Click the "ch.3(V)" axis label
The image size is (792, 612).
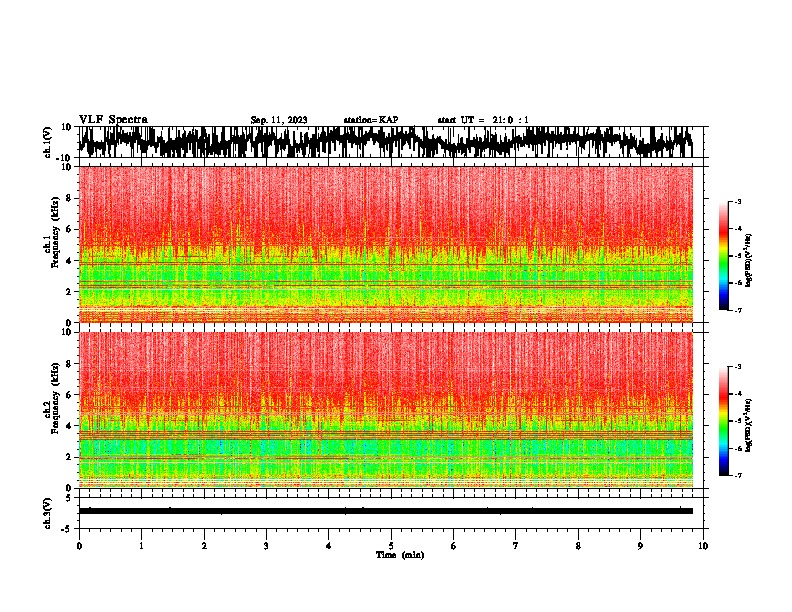tap(48, 513)
